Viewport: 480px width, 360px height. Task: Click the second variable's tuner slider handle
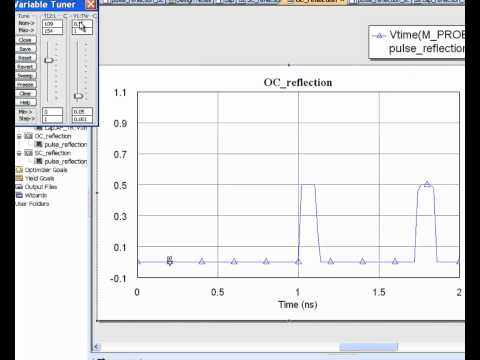click(78, 96)
